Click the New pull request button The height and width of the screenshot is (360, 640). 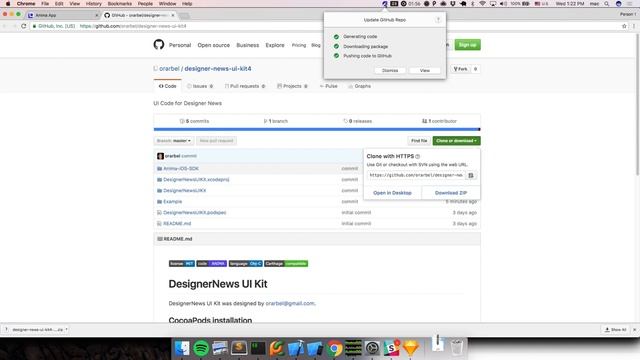[x=216, y=141]
